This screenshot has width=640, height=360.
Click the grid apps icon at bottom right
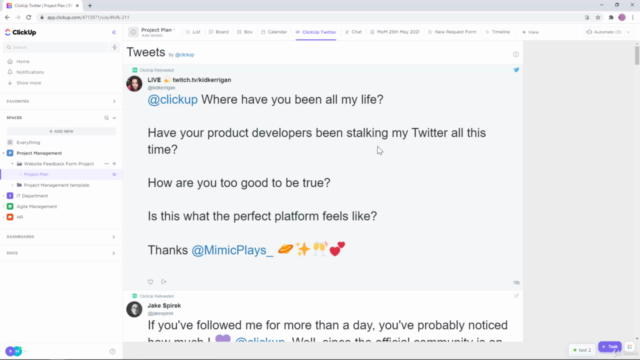[630, 347]
